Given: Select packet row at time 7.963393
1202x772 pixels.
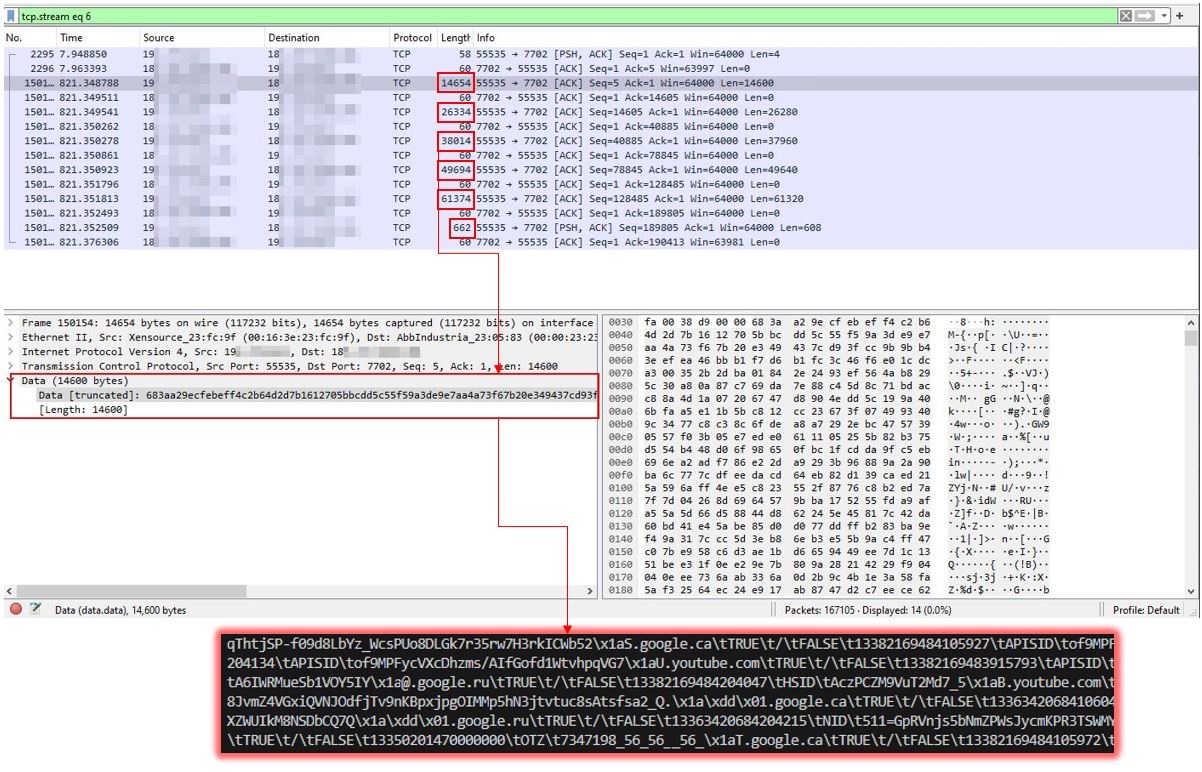Looking at the screenshot, I should coord(600,68).
